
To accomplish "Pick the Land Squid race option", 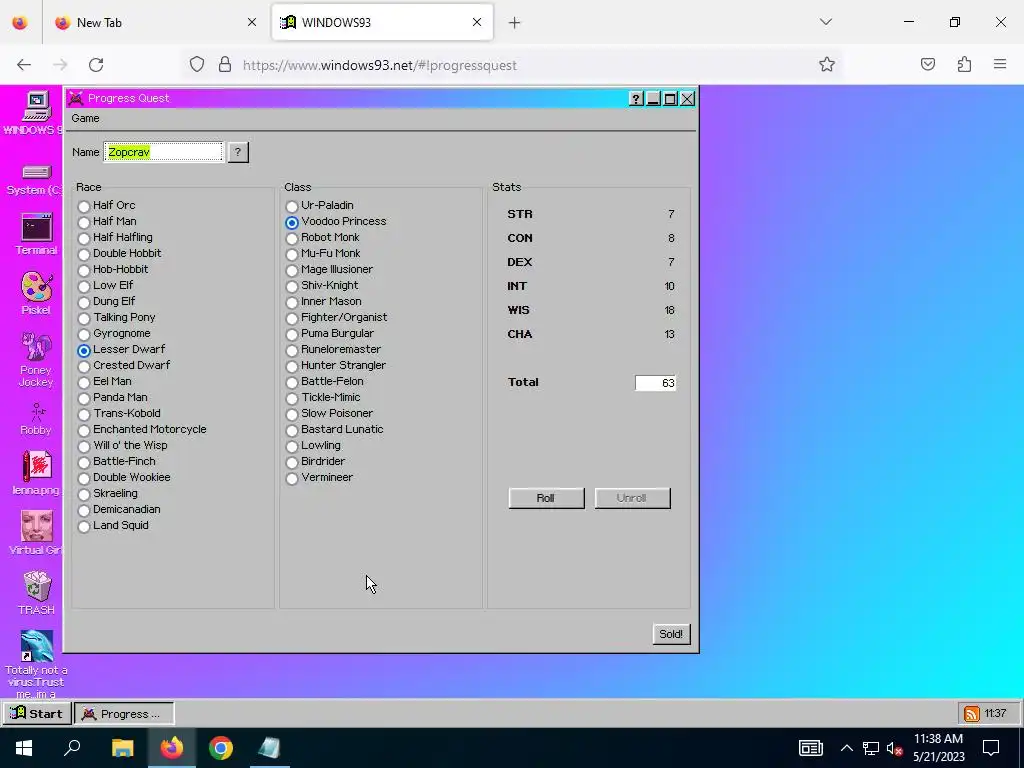I will point(84,526).
